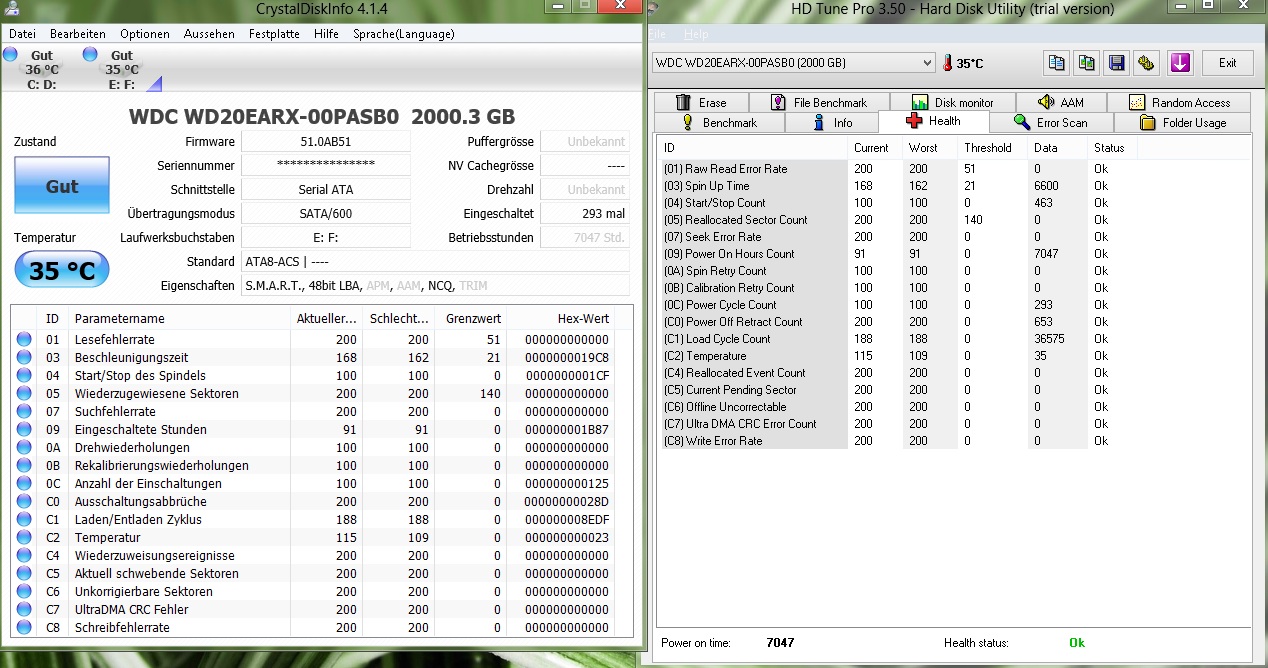
Task: Click the purple down-arrow icon in HD Tune
Action: tap(1181, 63)
